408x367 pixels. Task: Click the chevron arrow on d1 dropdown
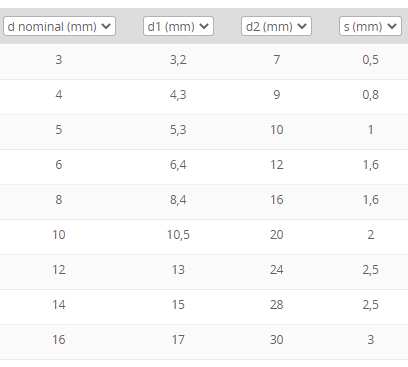pyautogui.click(x=204, y=26)
